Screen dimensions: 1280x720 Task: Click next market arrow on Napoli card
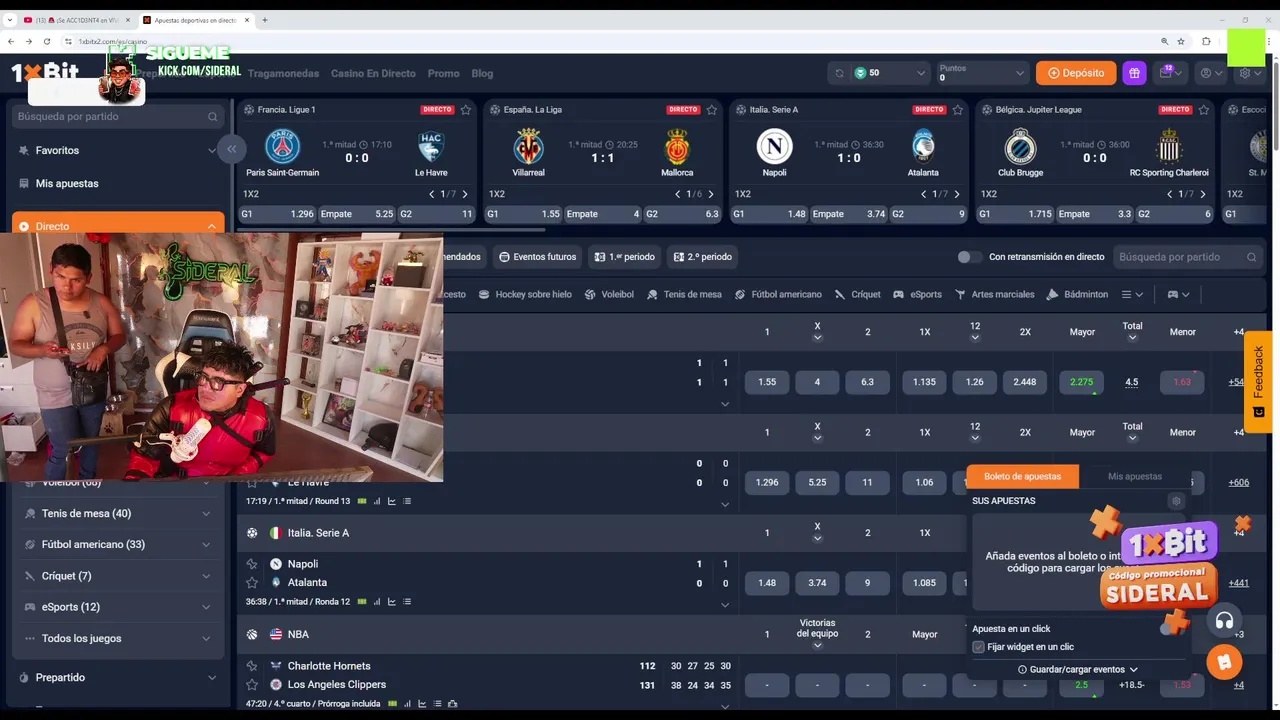pyautogui.click(x=957, y=194)
